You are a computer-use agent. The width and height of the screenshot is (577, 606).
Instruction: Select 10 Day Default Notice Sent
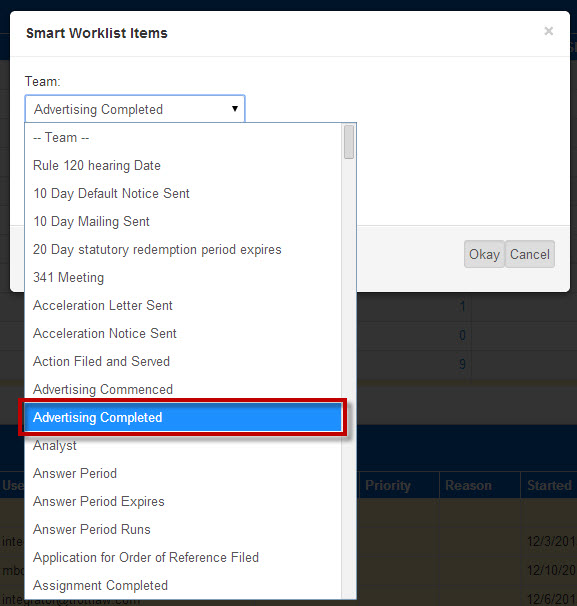(x=183, y=193)
